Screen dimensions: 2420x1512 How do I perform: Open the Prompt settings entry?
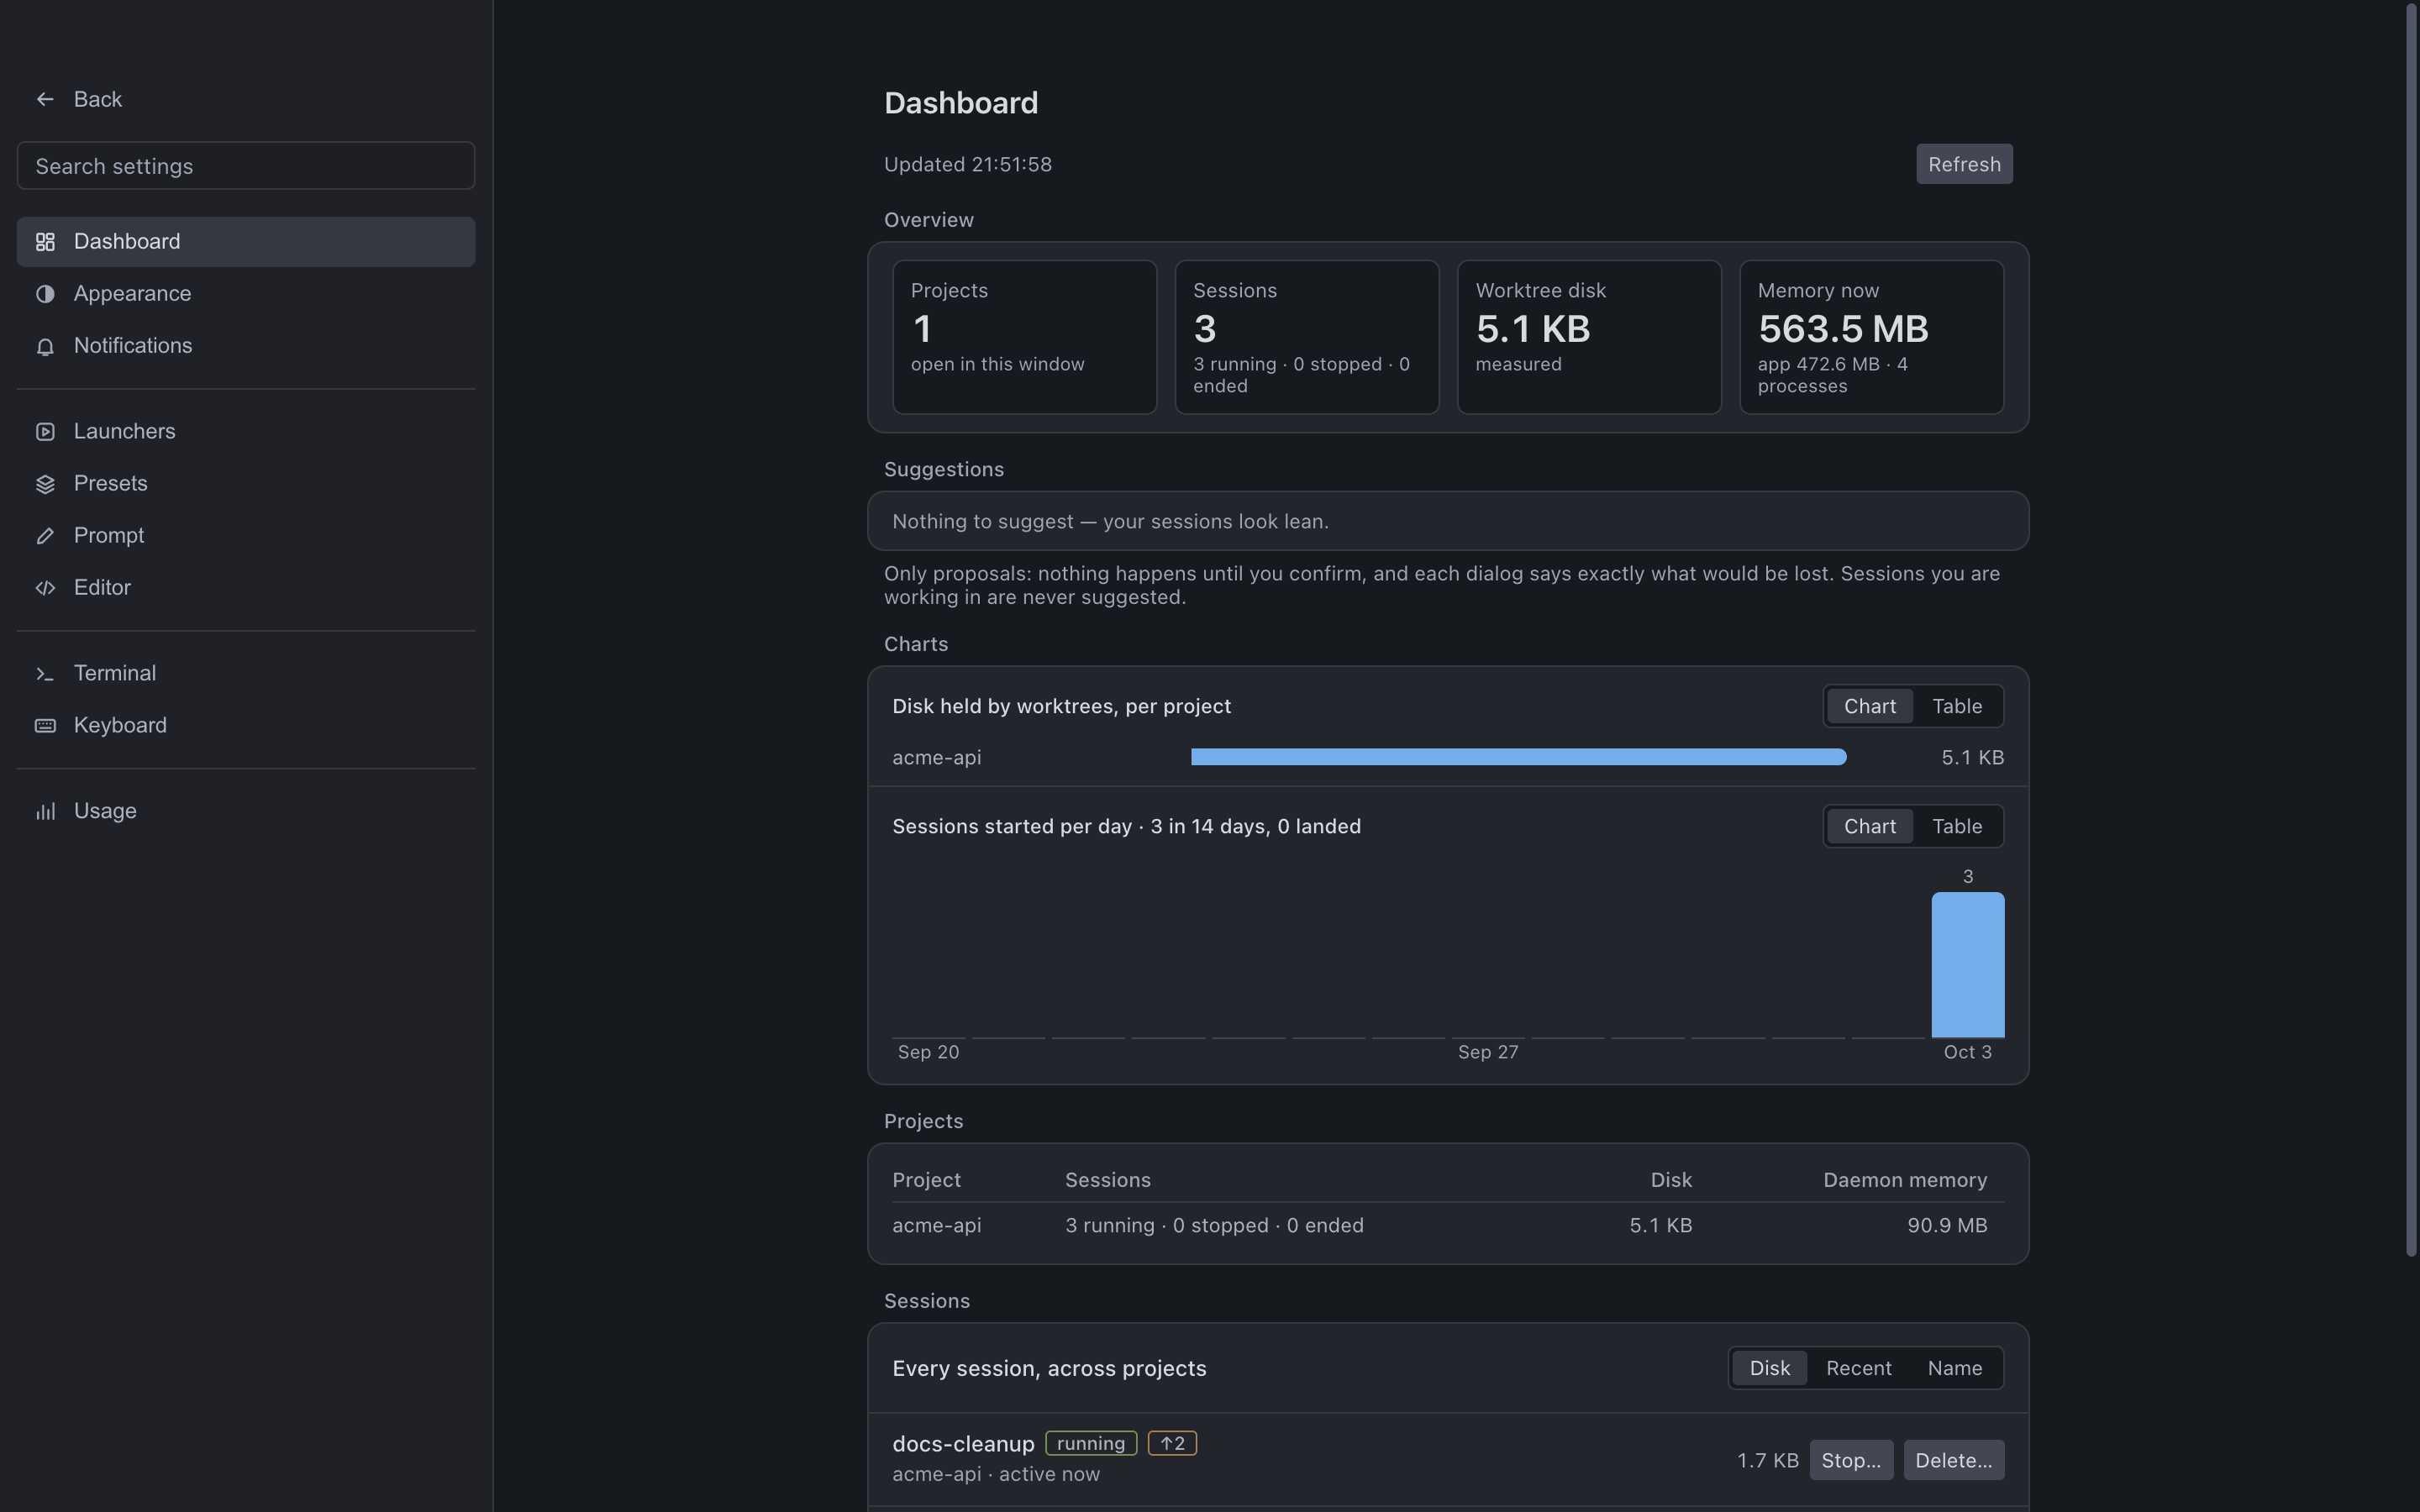[246, 536]
